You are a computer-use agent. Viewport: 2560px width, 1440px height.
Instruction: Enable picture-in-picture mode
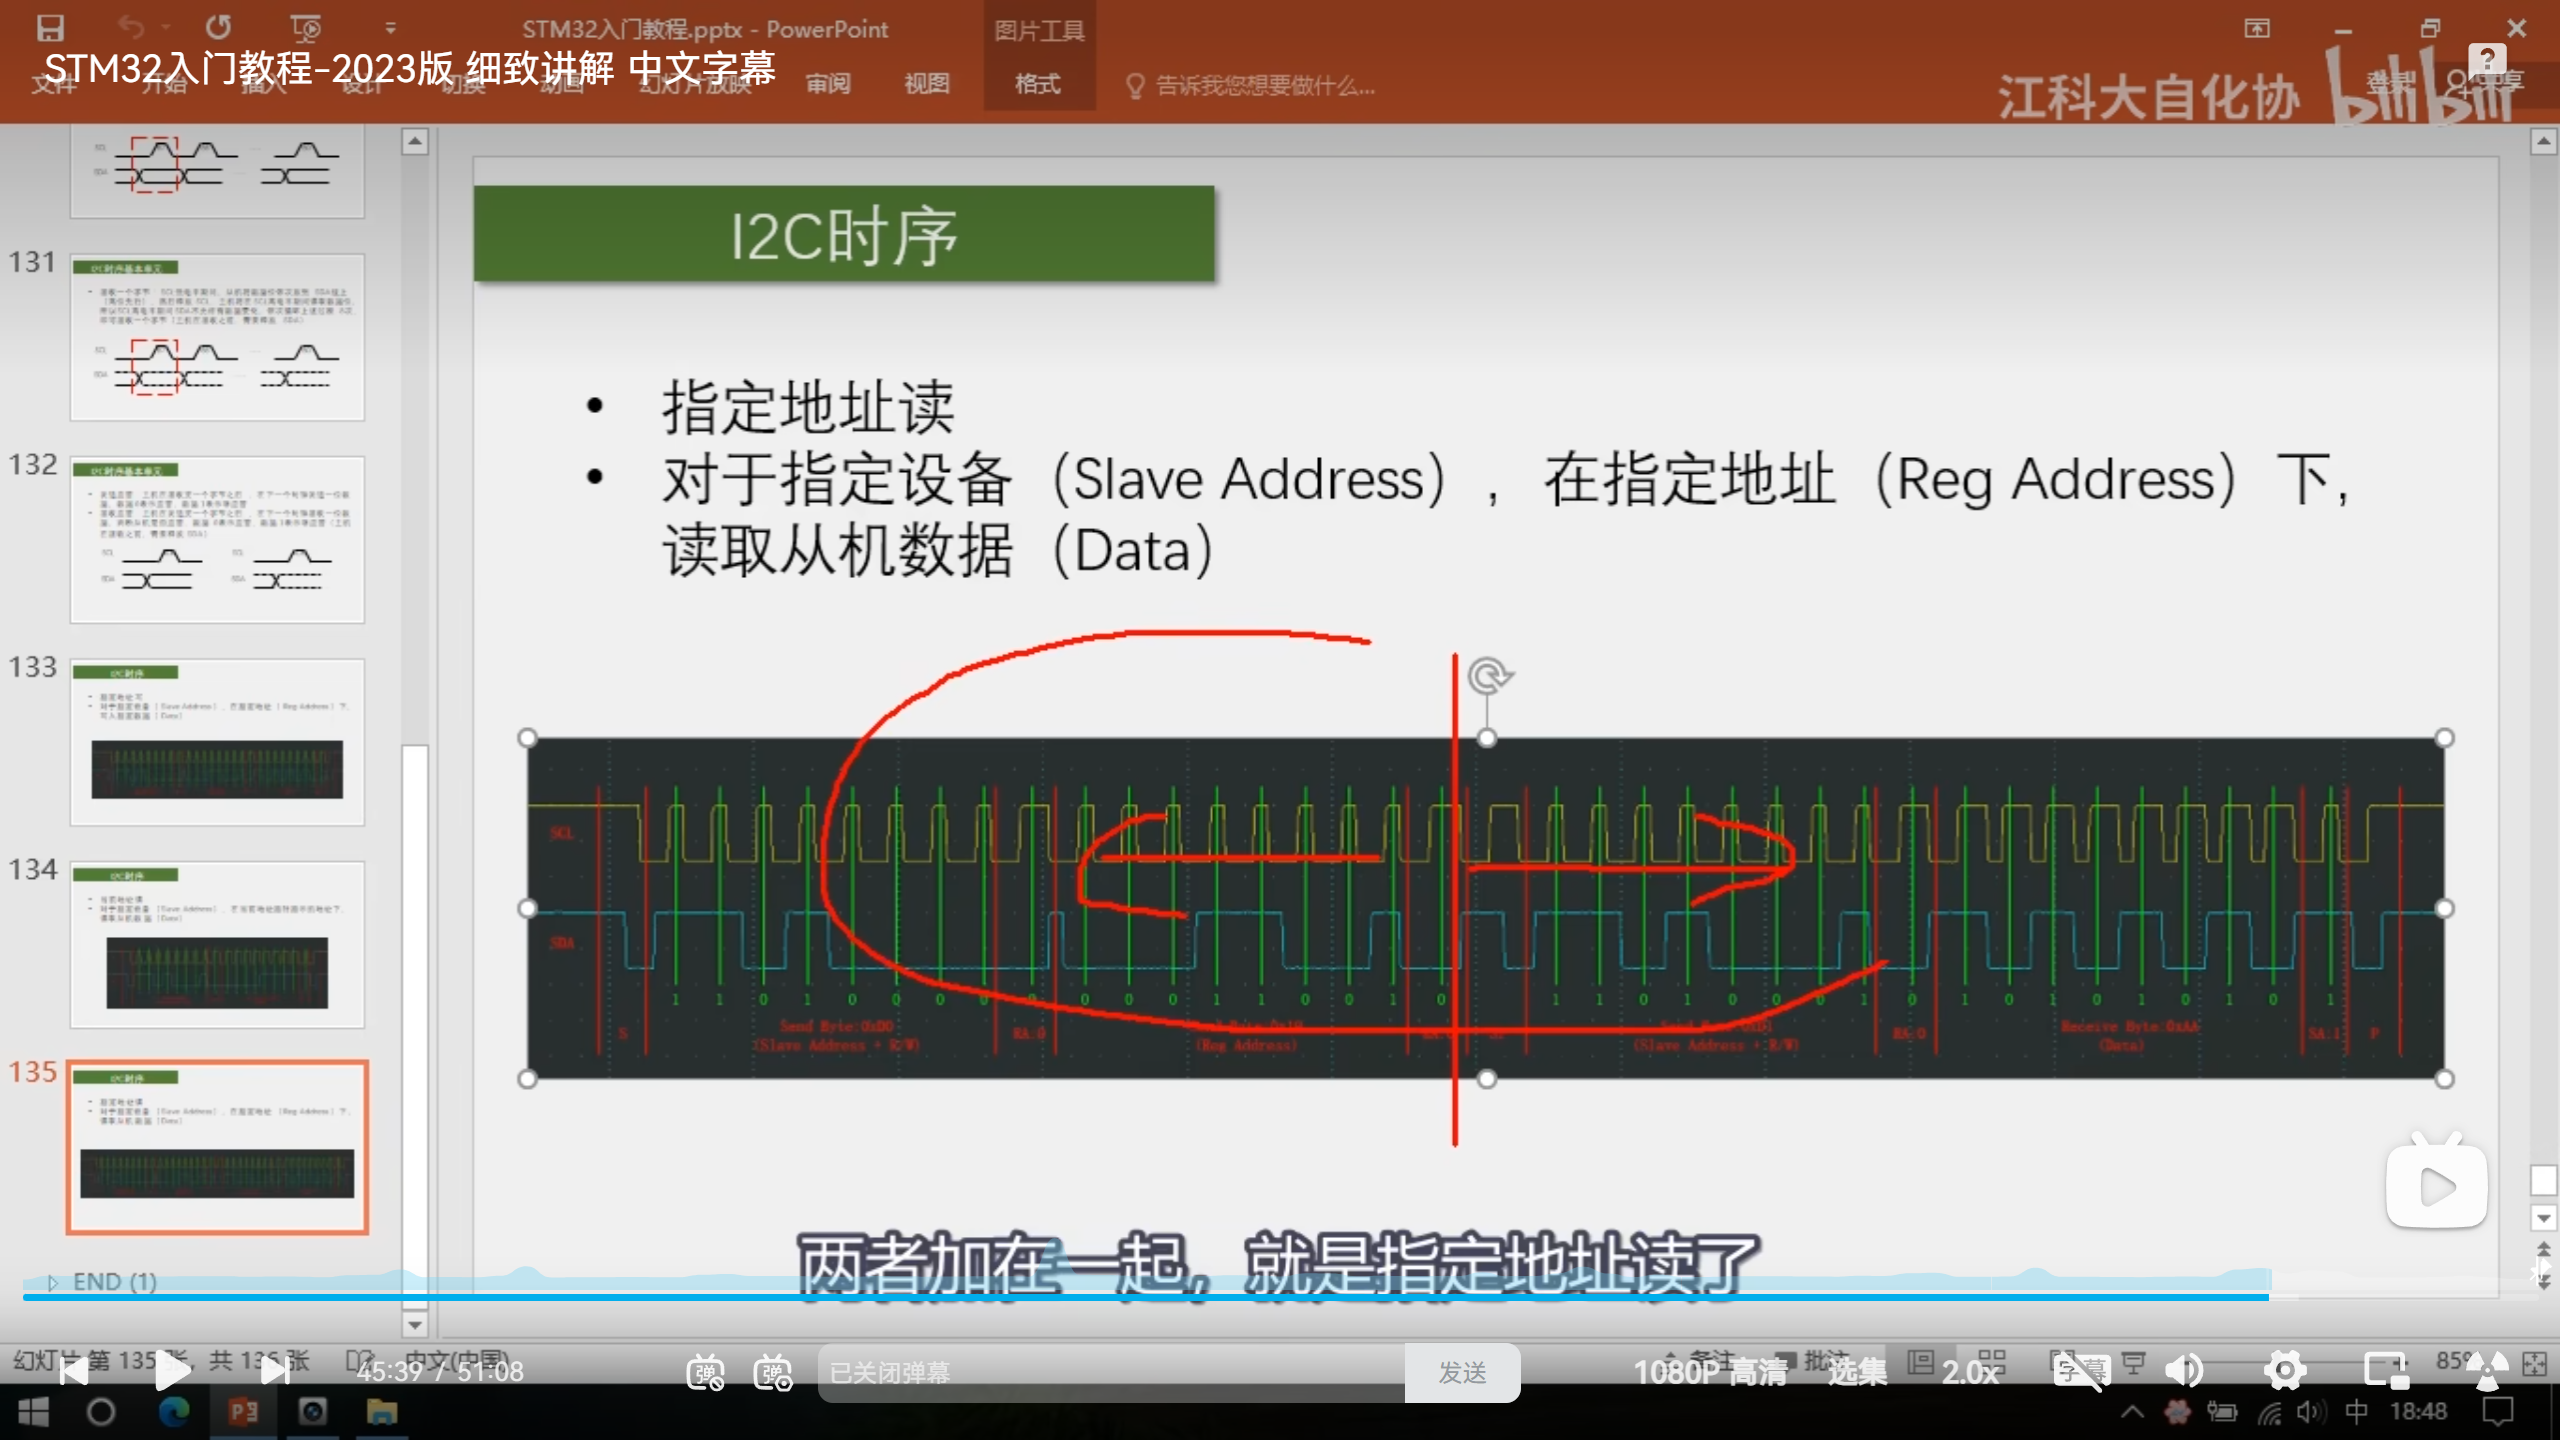pyautogui.click(x=2385, y=1371)
